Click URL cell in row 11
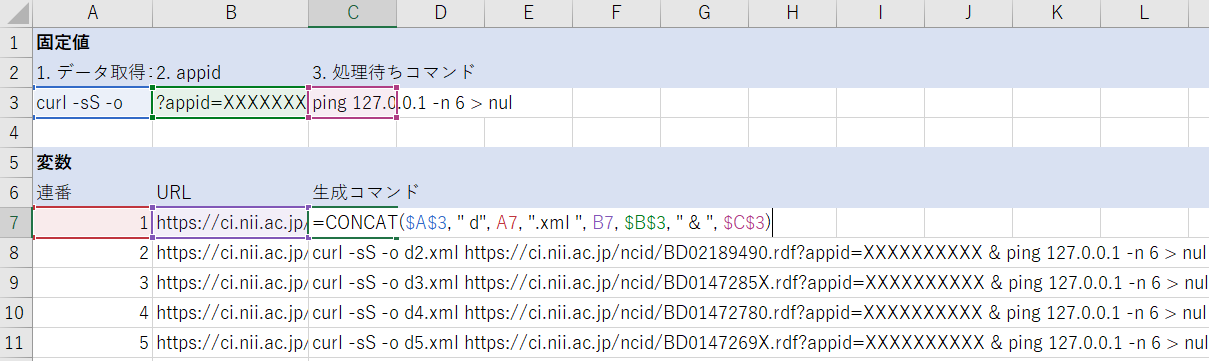Viewport: 1209px width, 361px height. click(231, 343)
